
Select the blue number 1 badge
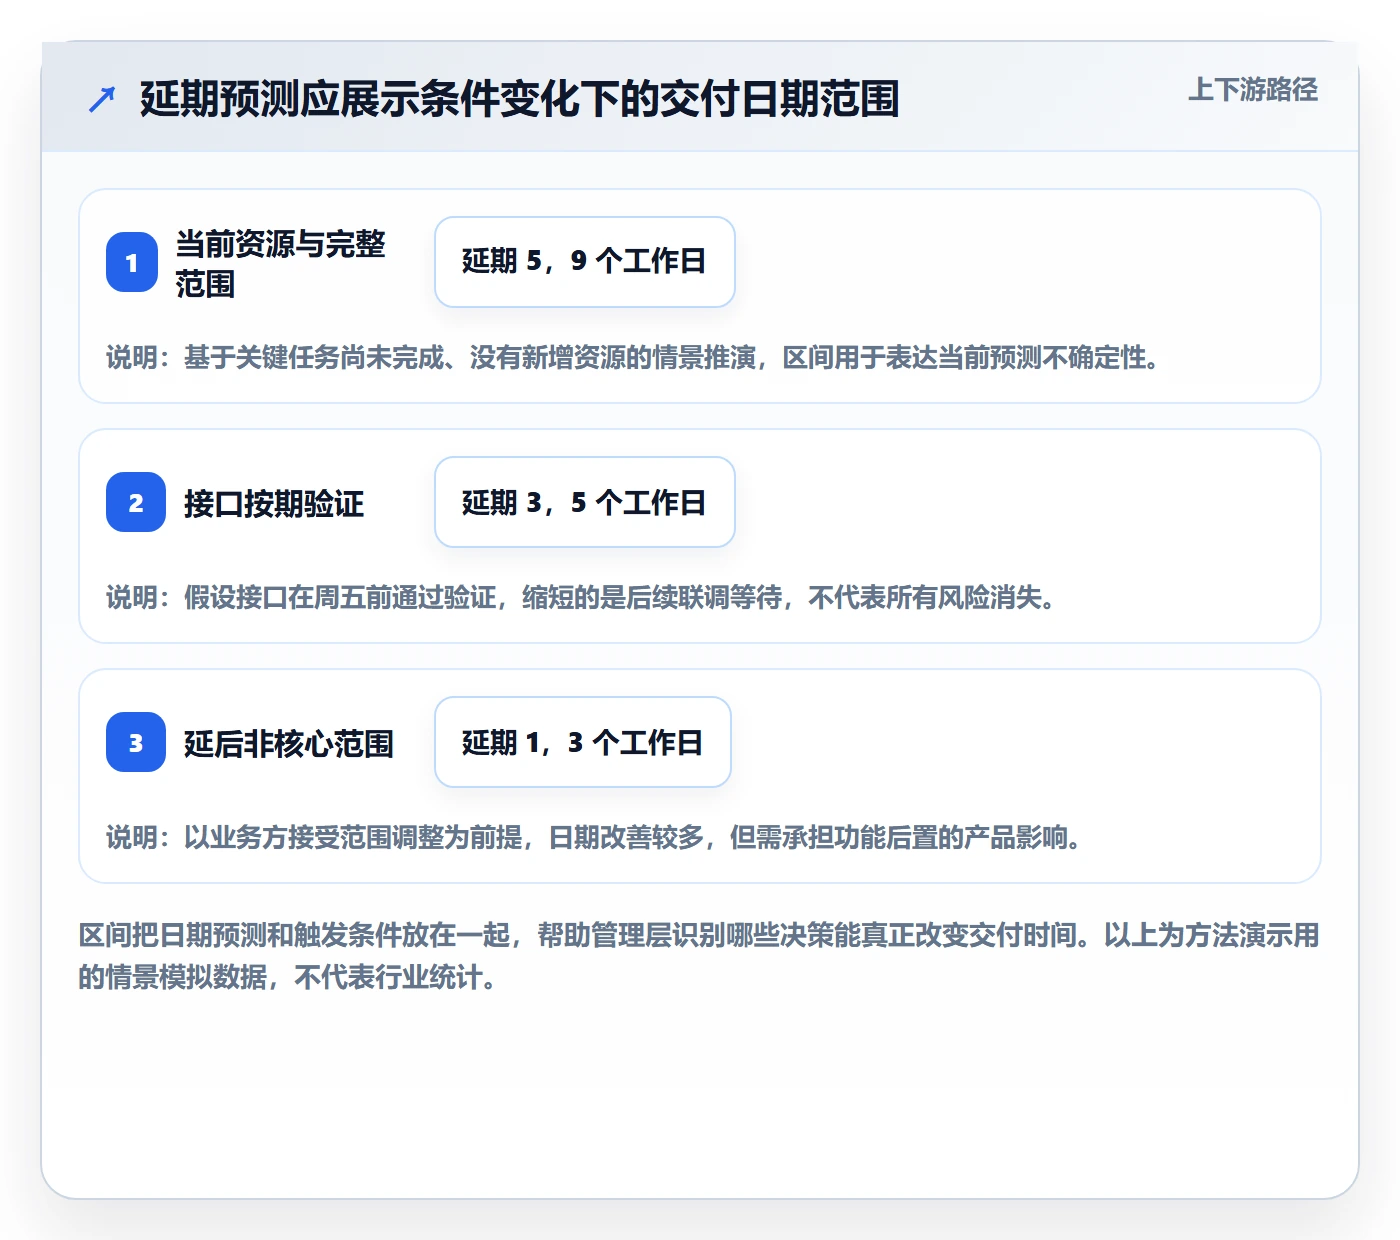pyautogui.click(x=132, y=262)
